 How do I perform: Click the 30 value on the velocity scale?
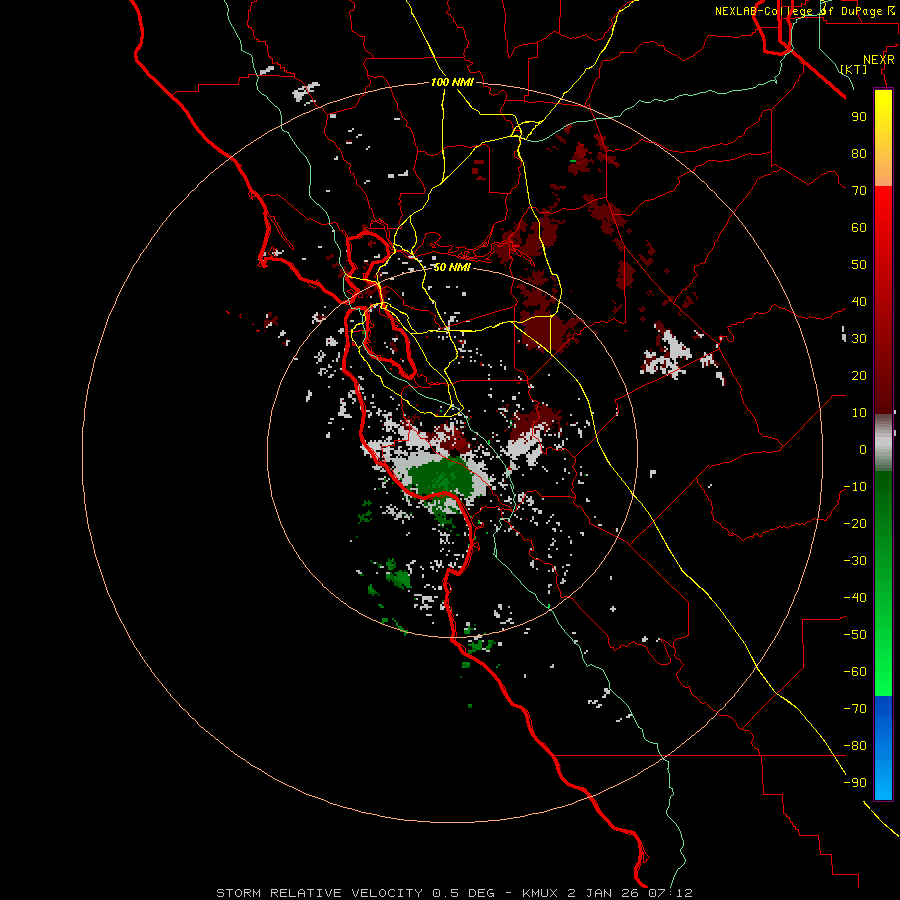click(859, 339)
